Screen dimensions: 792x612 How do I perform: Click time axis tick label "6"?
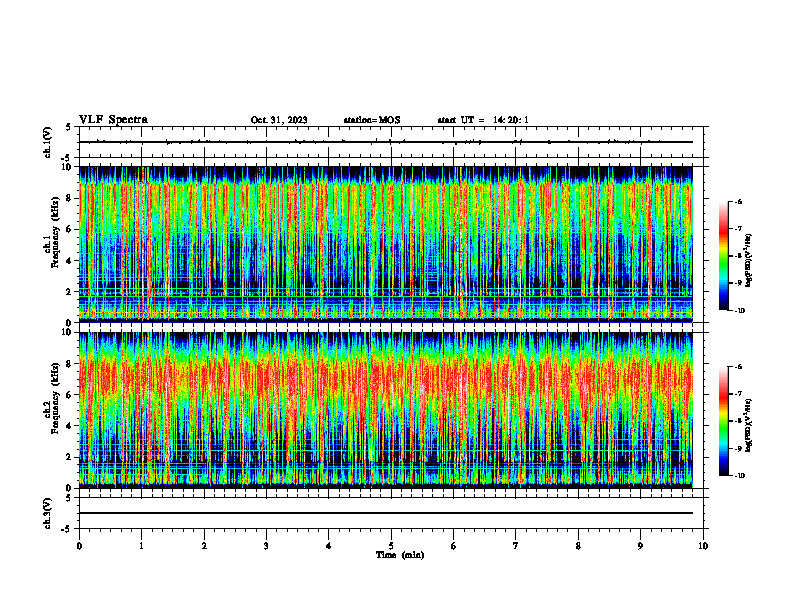[454, 546]
